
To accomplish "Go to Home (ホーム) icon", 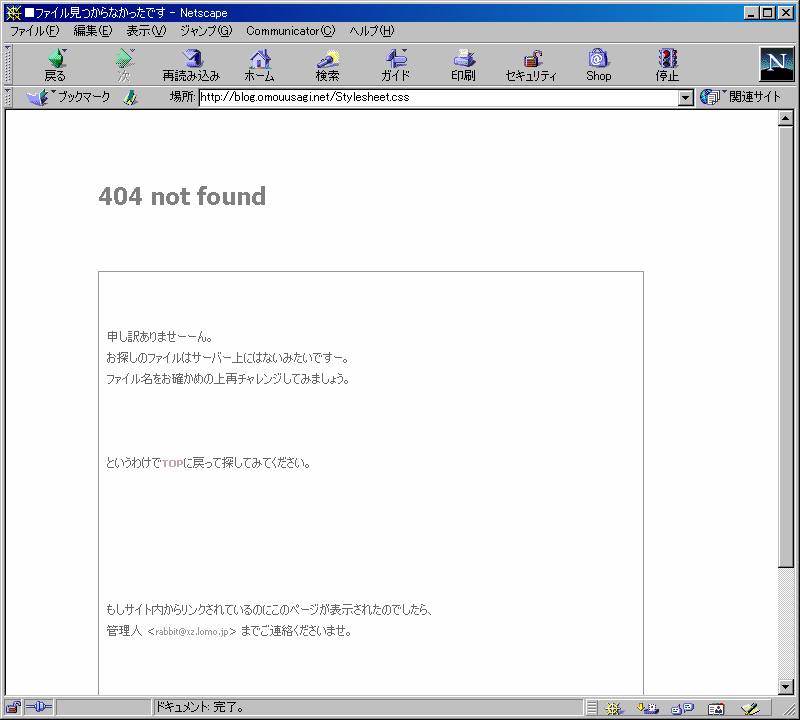I will (260, 65).
